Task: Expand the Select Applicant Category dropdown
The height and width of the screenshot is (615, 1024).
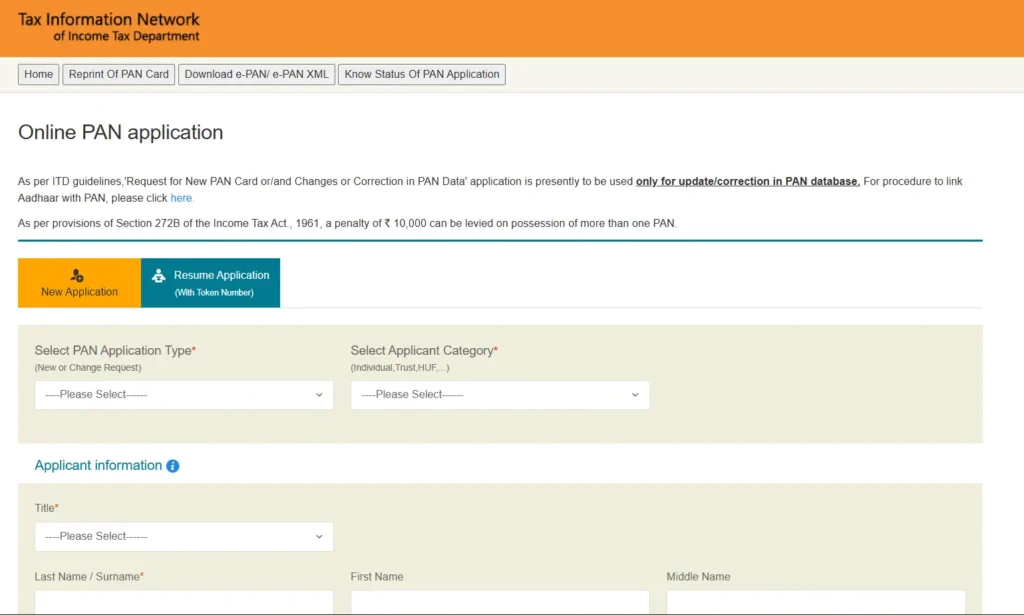Action: click(500, 395)
